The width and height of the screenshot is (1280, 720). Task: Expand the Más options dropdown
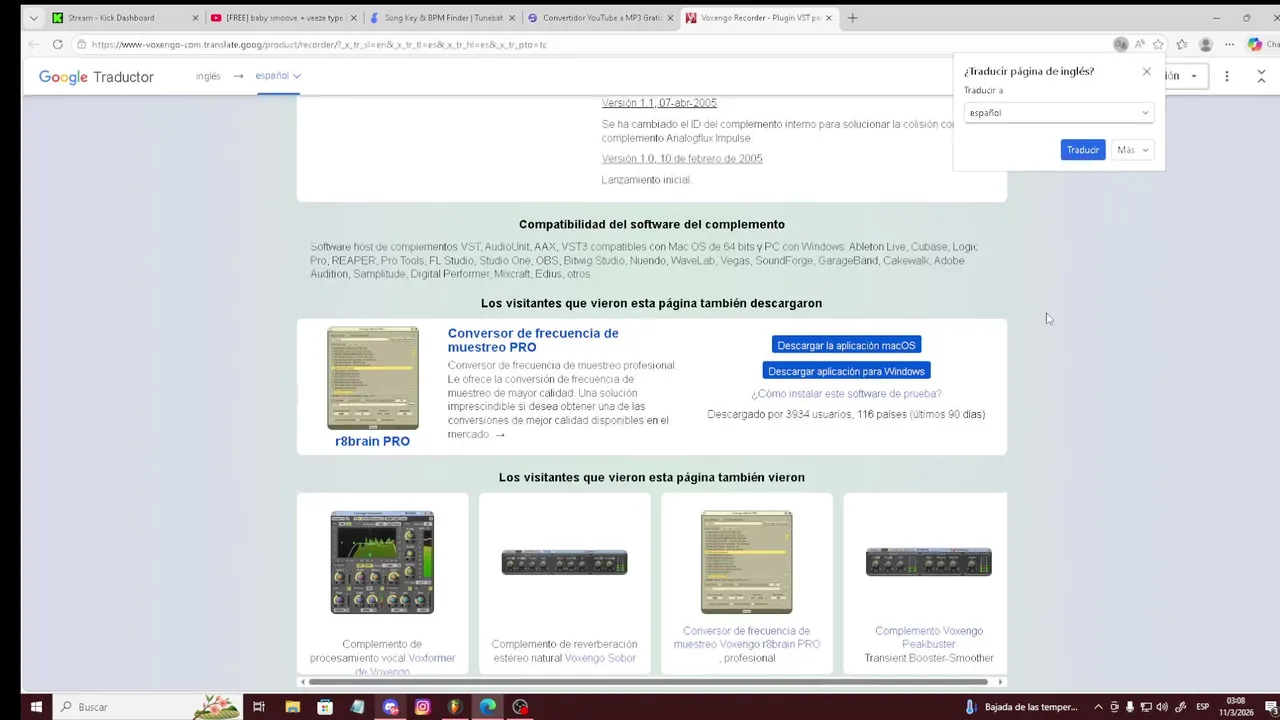[1132, 150]
